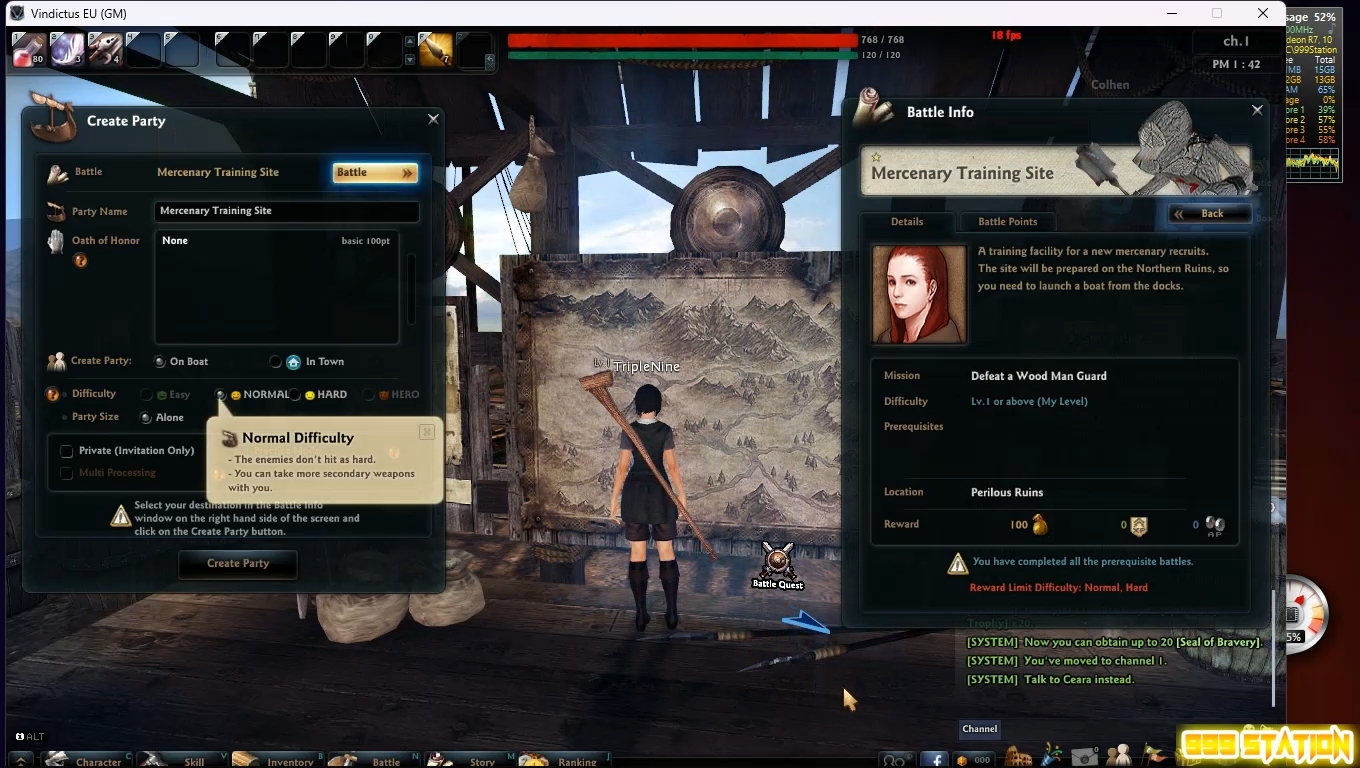
Task: Click the experience shield reward icon
Action: coord(1138,526)
